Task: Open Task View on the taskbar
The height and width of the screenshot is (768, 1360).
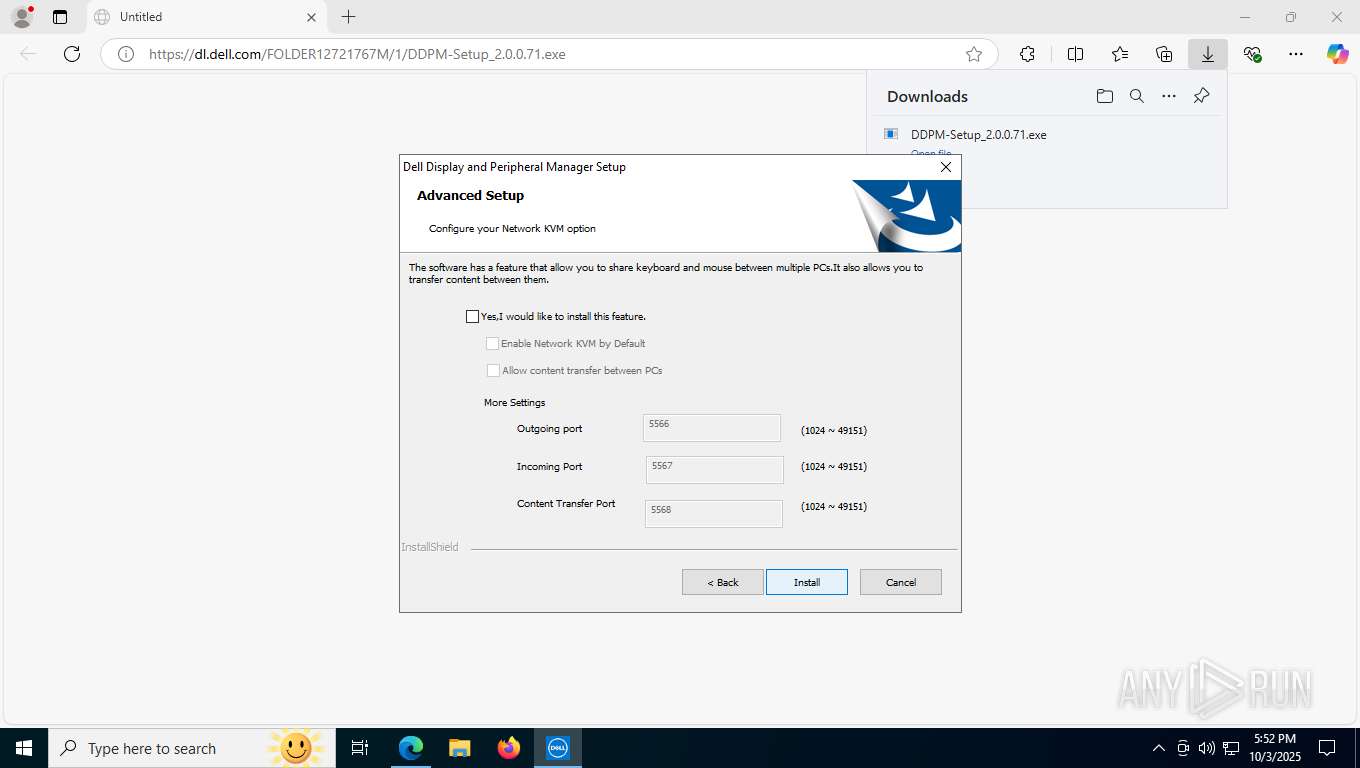Action: 360,748
